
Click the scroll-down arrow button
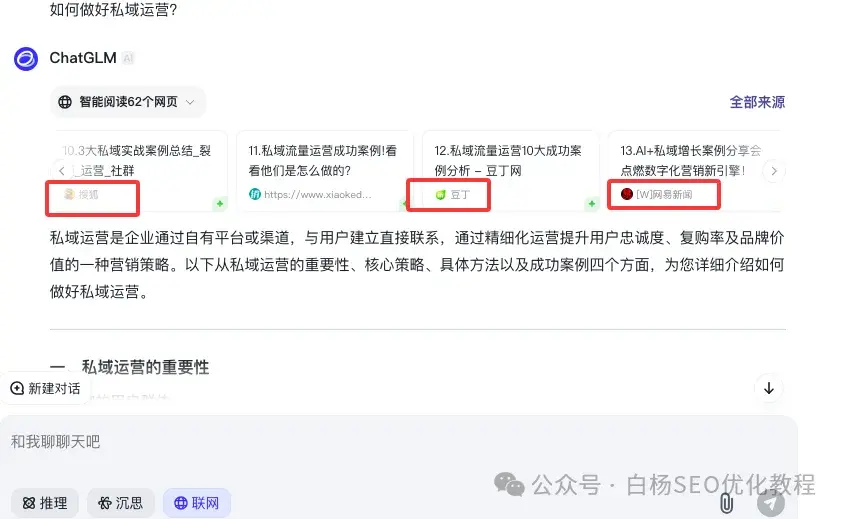pos(769,388)
